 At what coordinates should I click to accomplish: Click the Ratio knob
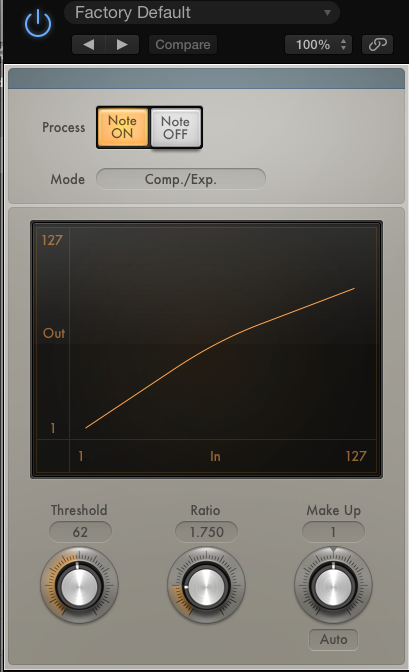coord(206,585)
